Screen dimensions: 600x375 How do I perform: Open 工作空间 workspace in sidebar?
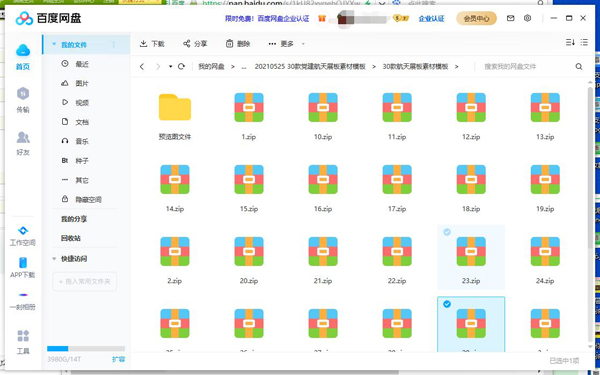pyautogui.click(x=23, y=236)
